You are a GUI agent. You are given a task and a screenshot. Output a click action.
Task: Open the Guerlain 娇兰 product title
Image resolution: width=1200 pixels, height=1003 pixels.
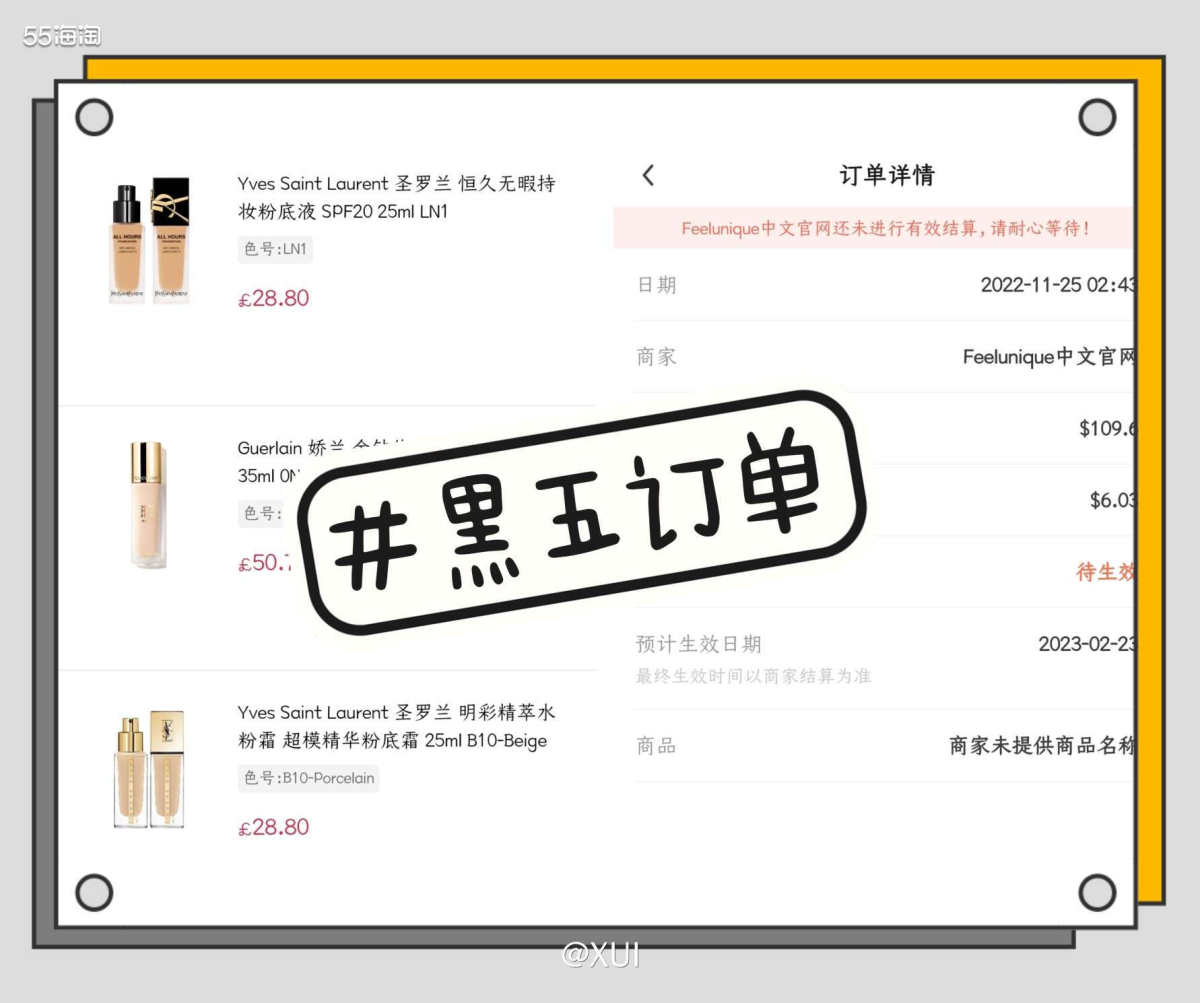(320, 461)
